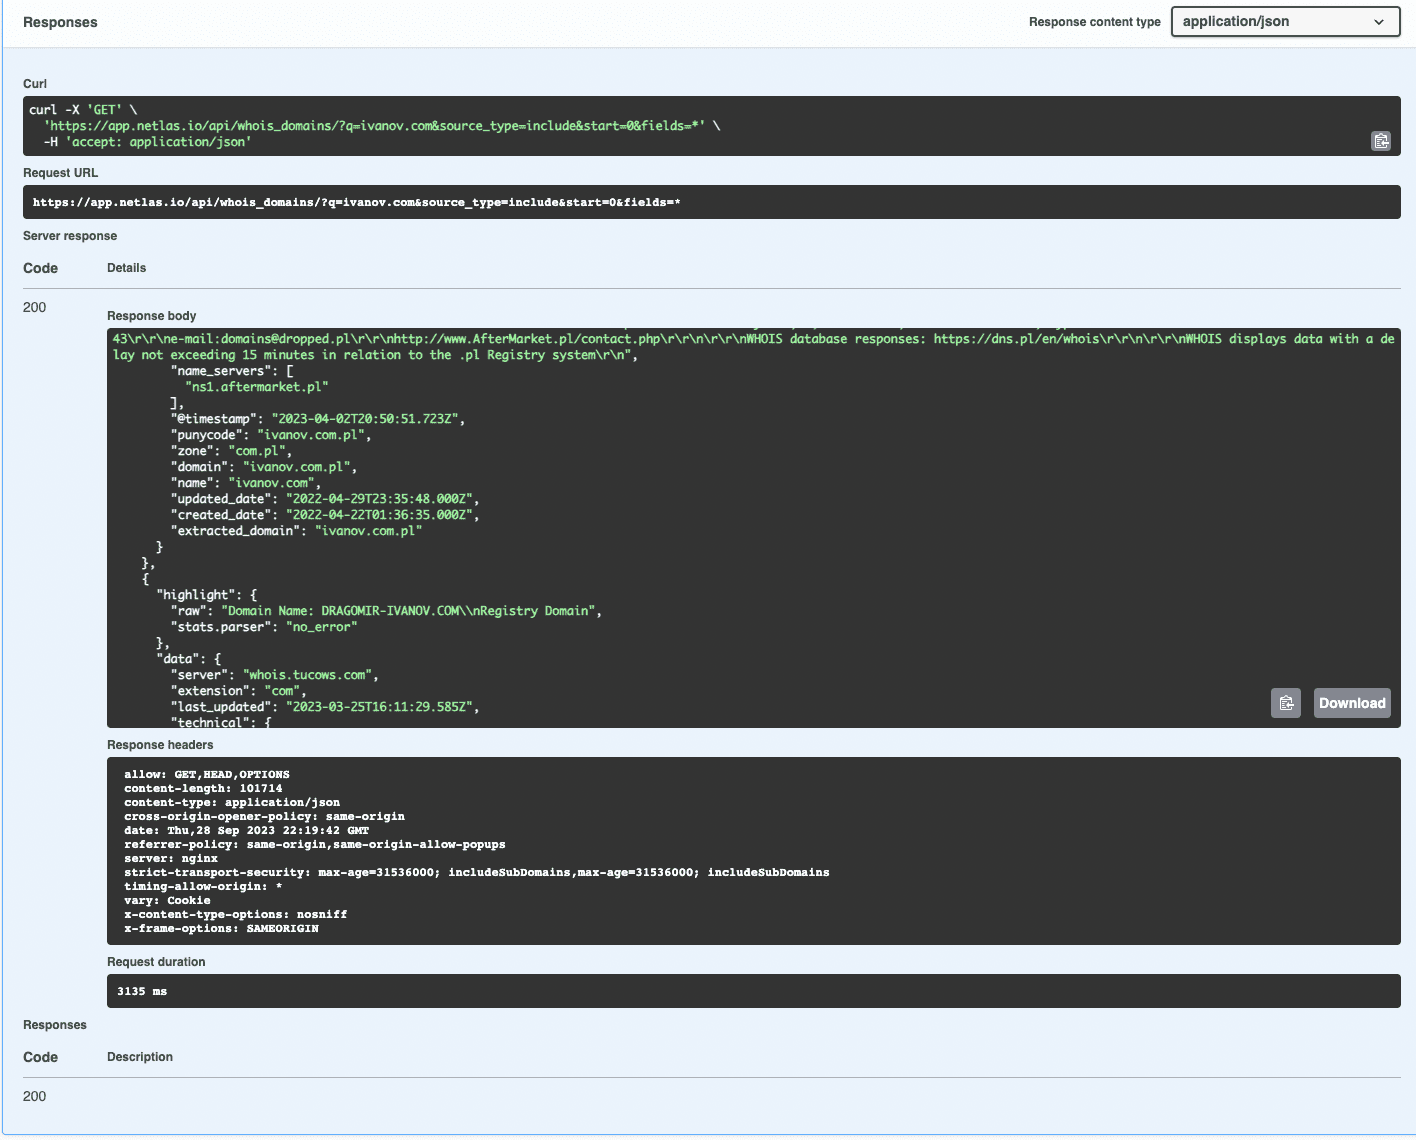
Task: Open the Response content type dropdown
Action: click(x=1285, y=22)
